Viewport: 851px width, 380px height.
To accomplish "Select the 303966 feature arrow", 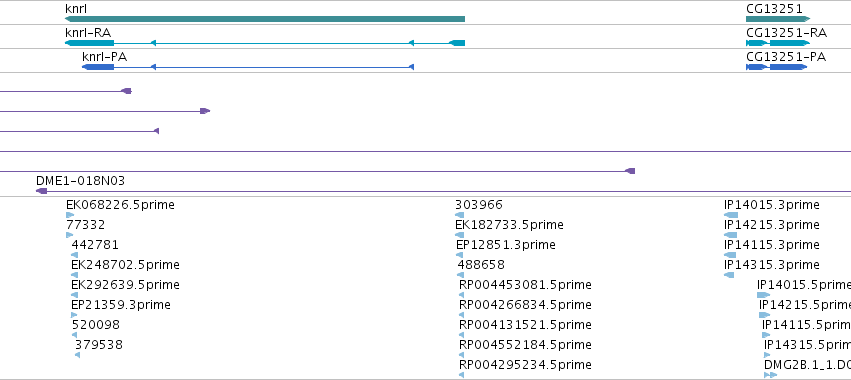I will (460, 215).
